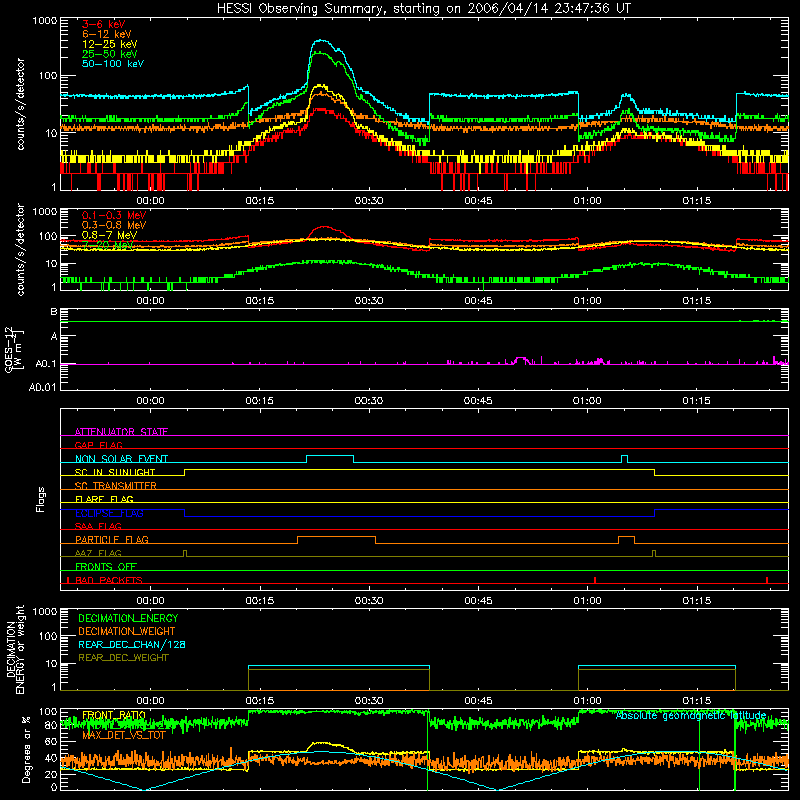Click the 01:15 tick label under GOES panel
The image size is (800, 800).
click(696, 401)
